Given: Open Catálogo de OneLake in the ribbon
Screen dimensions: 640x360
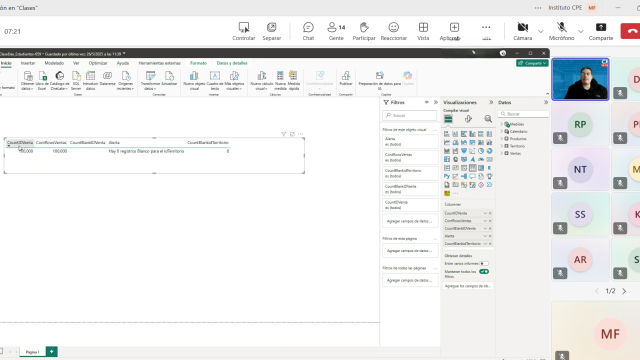Looking at the screenshot, I should 60,80.
